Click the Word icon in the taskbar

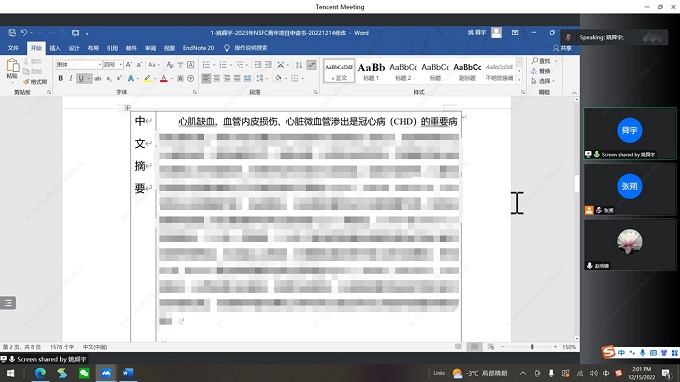[128, 373]
